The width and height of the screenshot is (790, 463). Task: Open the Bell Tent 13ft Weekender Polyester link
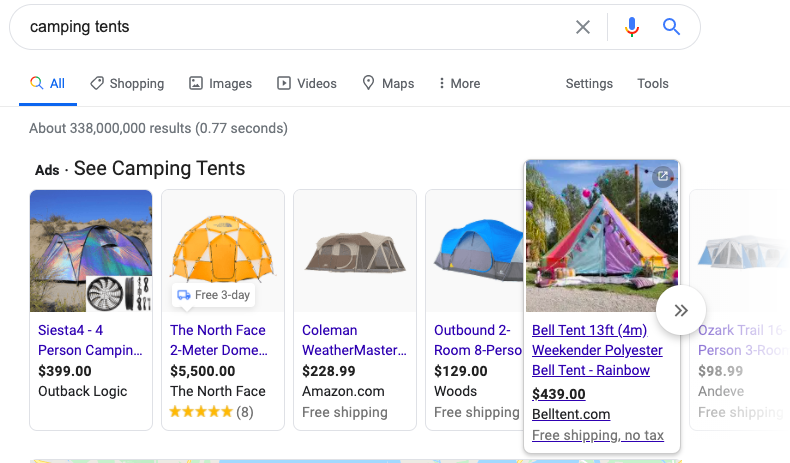(597, 350)
